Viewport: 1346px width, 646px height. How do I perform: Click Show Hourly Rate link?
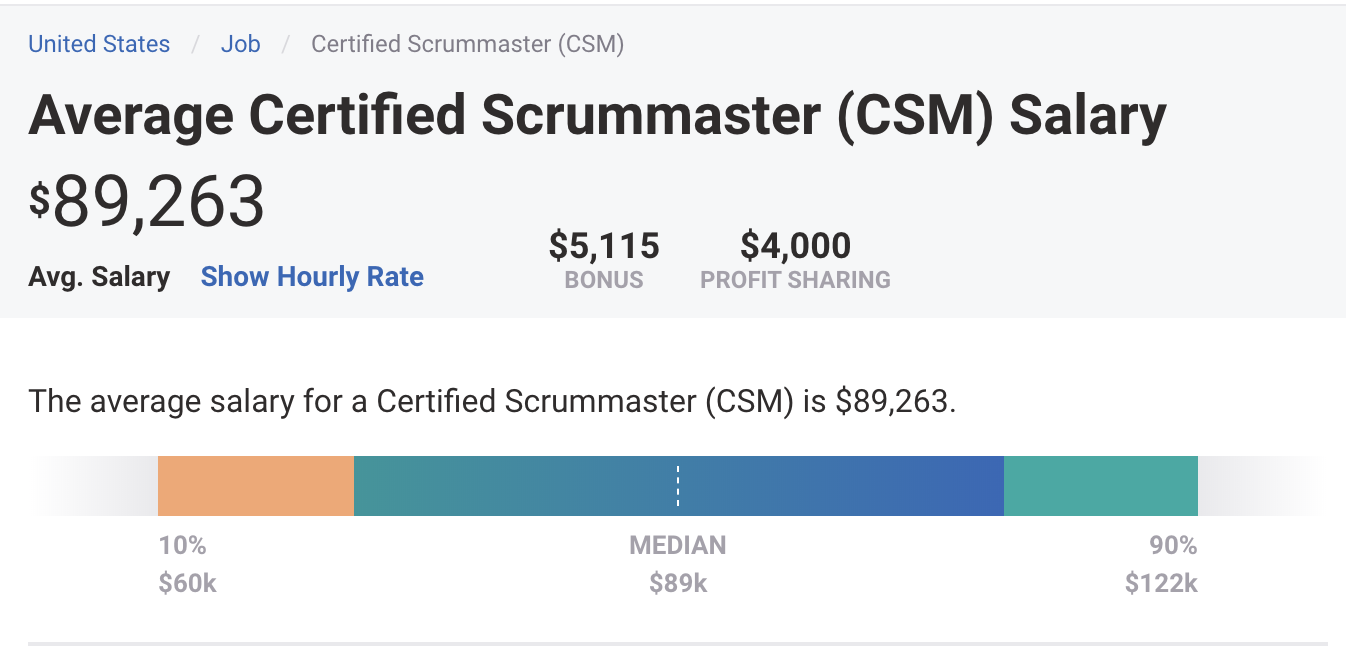click(x=312, y=277)
